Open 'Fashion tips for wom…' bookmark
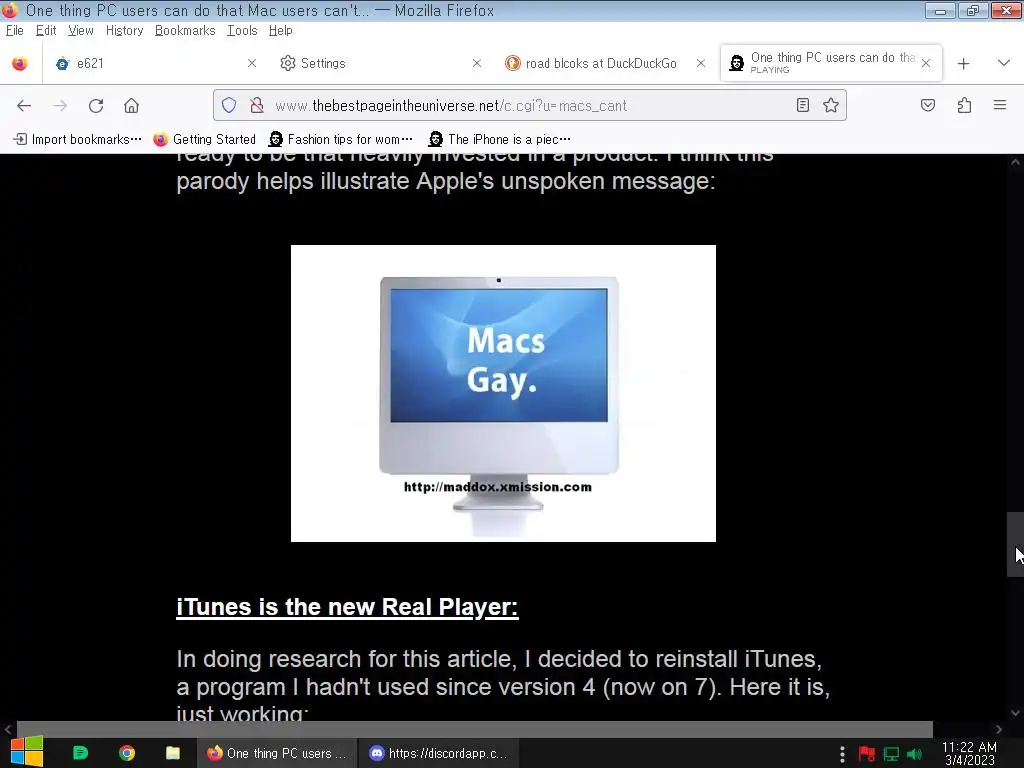Screen dimensions: 1024x768 coord(341,139)
